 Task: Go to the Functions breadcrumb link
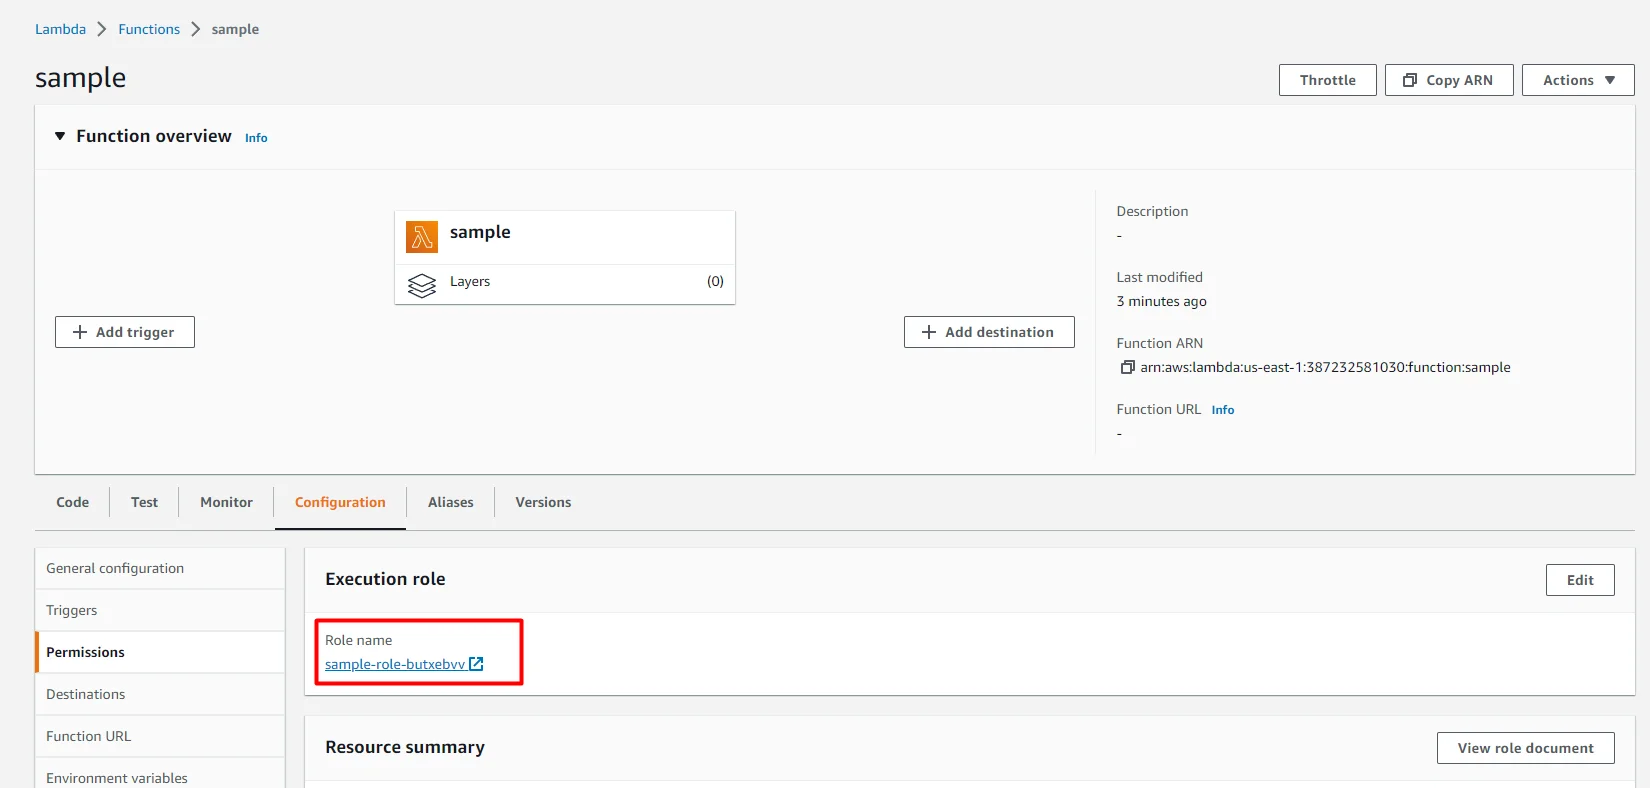coord(149,29)
